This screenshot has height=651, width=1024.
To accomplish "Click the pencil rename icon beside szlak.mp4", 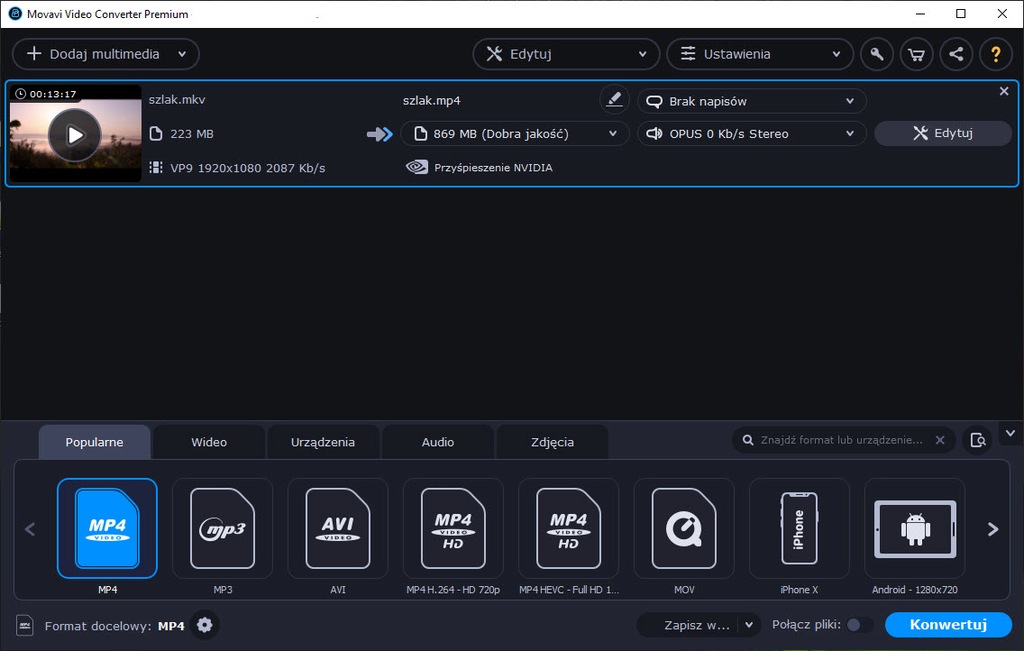I will [614, 100].
